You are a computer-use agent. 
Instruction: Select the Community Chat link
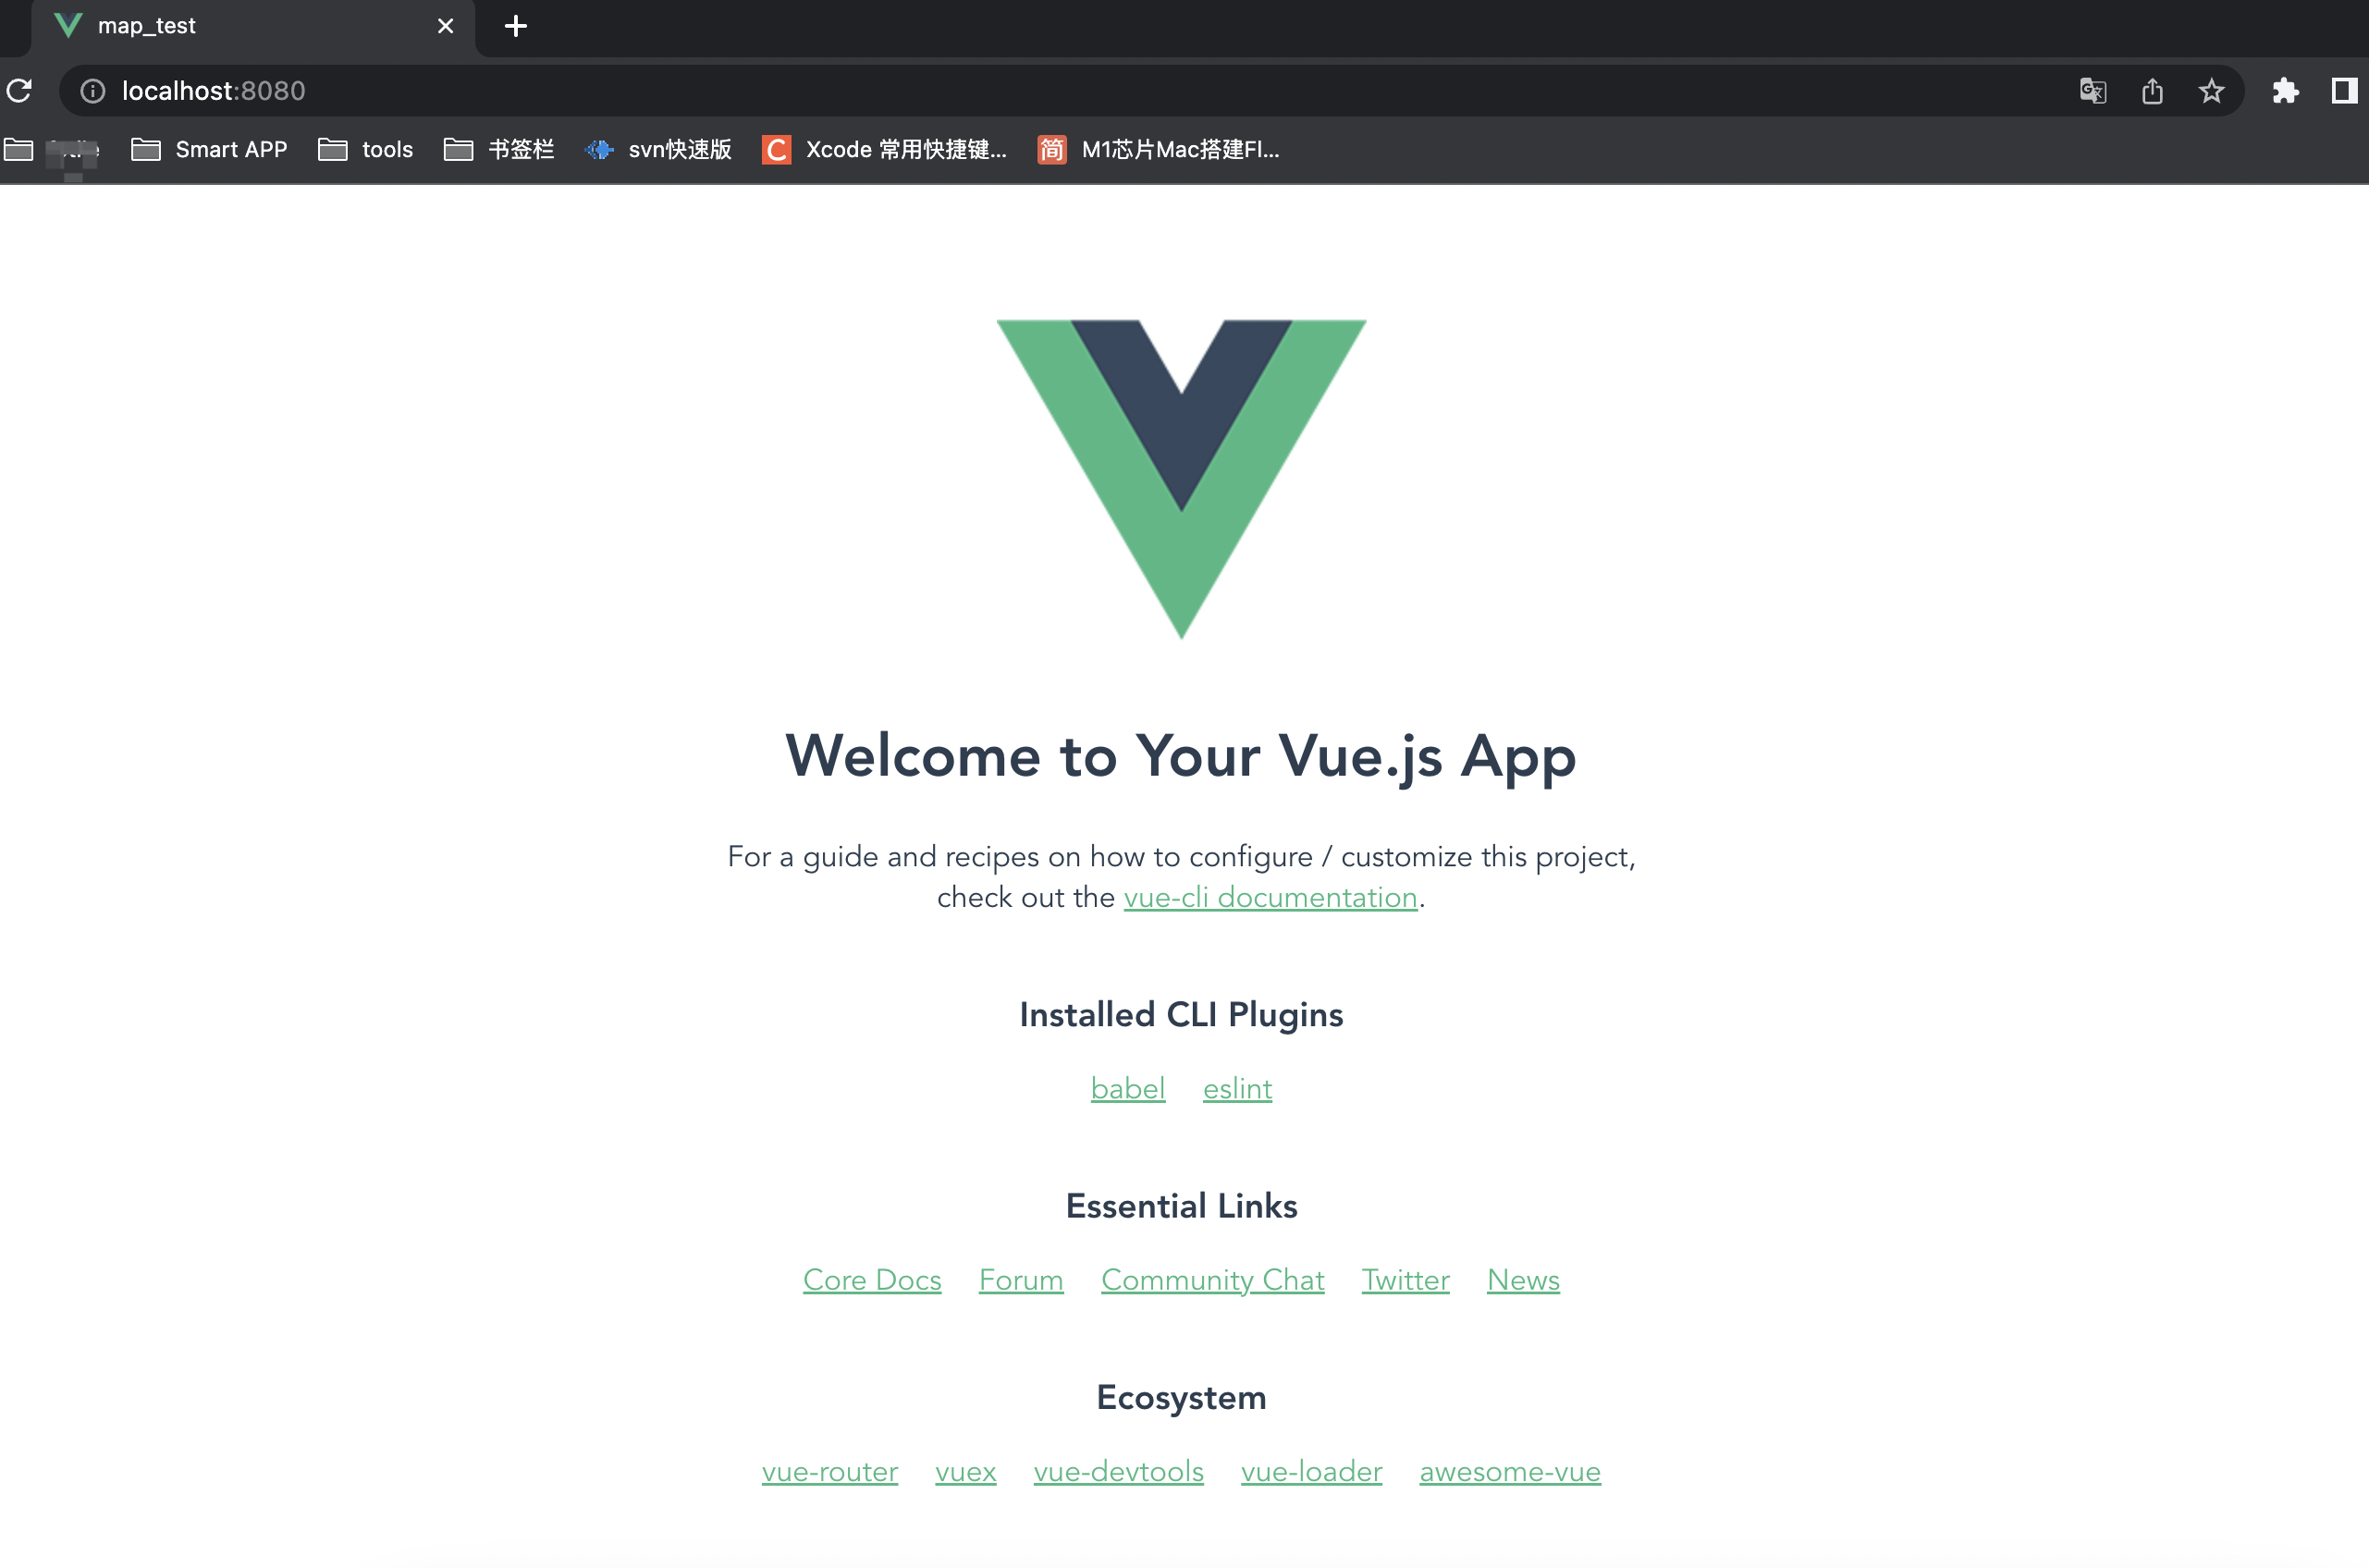click(1212, 1280)
